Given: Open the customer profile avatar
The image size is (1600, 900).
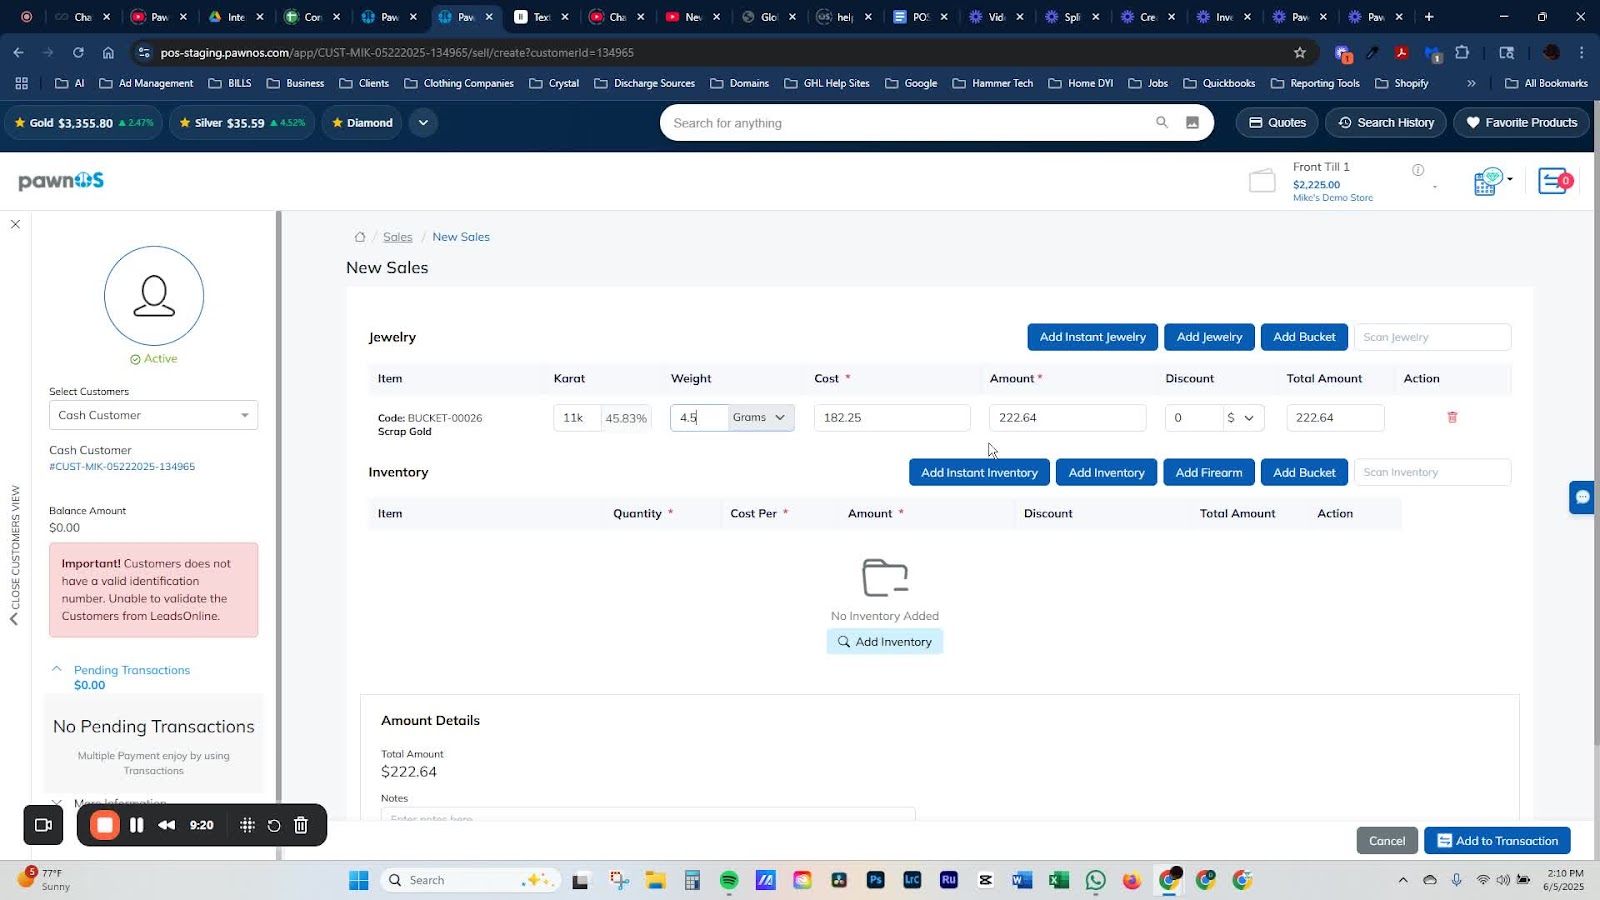Looking at the screenshot, I should pyautogui.click(x=154, y=296).
